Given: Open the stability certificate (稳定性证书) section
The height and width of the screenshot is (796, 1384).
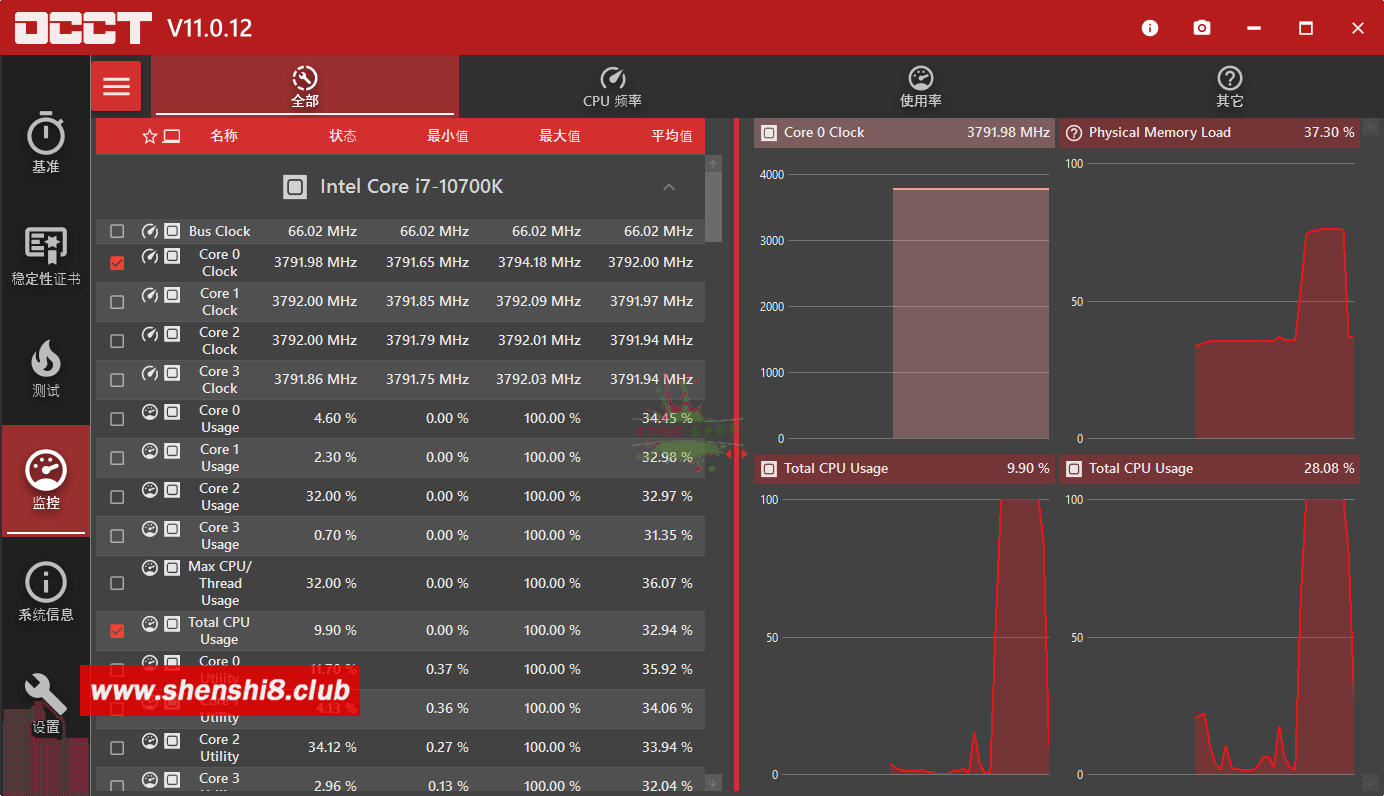Looking at the screenshot, I should [x=46, y=256].
